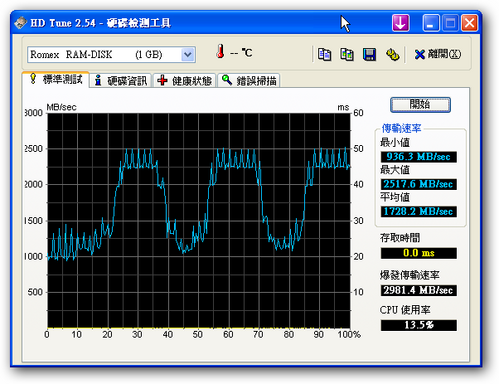The height and width of the screenshot is (384, 499).
Task: Click the blue X exit icon
Action: tap(419, 54)
